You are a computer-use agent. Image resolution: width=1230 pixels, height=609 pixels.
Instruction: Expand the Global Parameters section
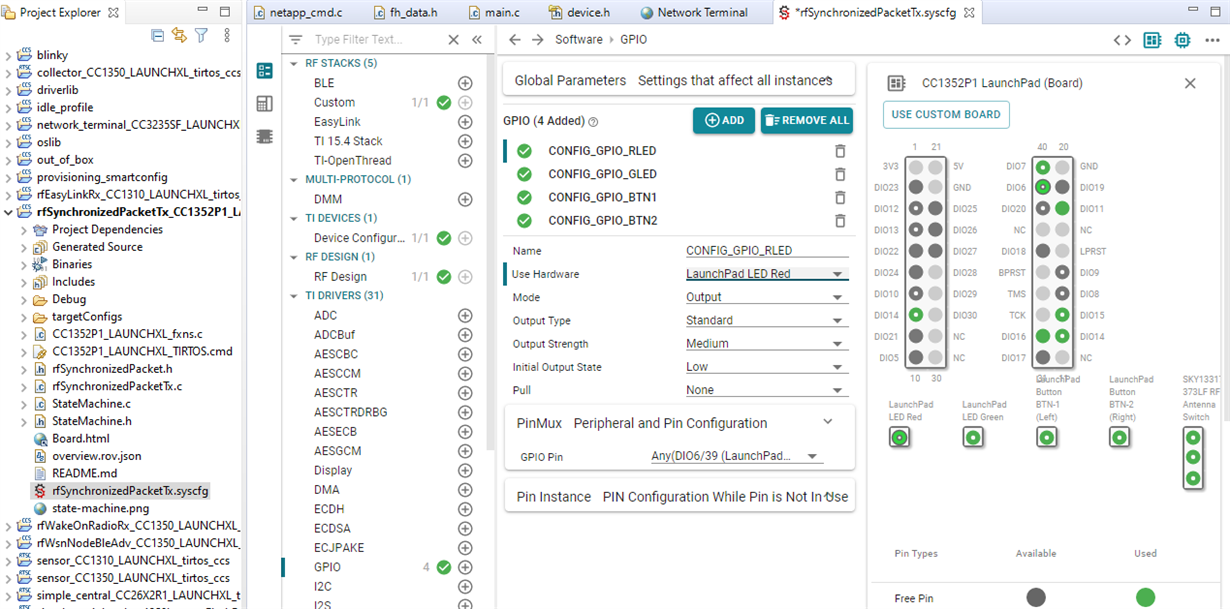[828, 80]
